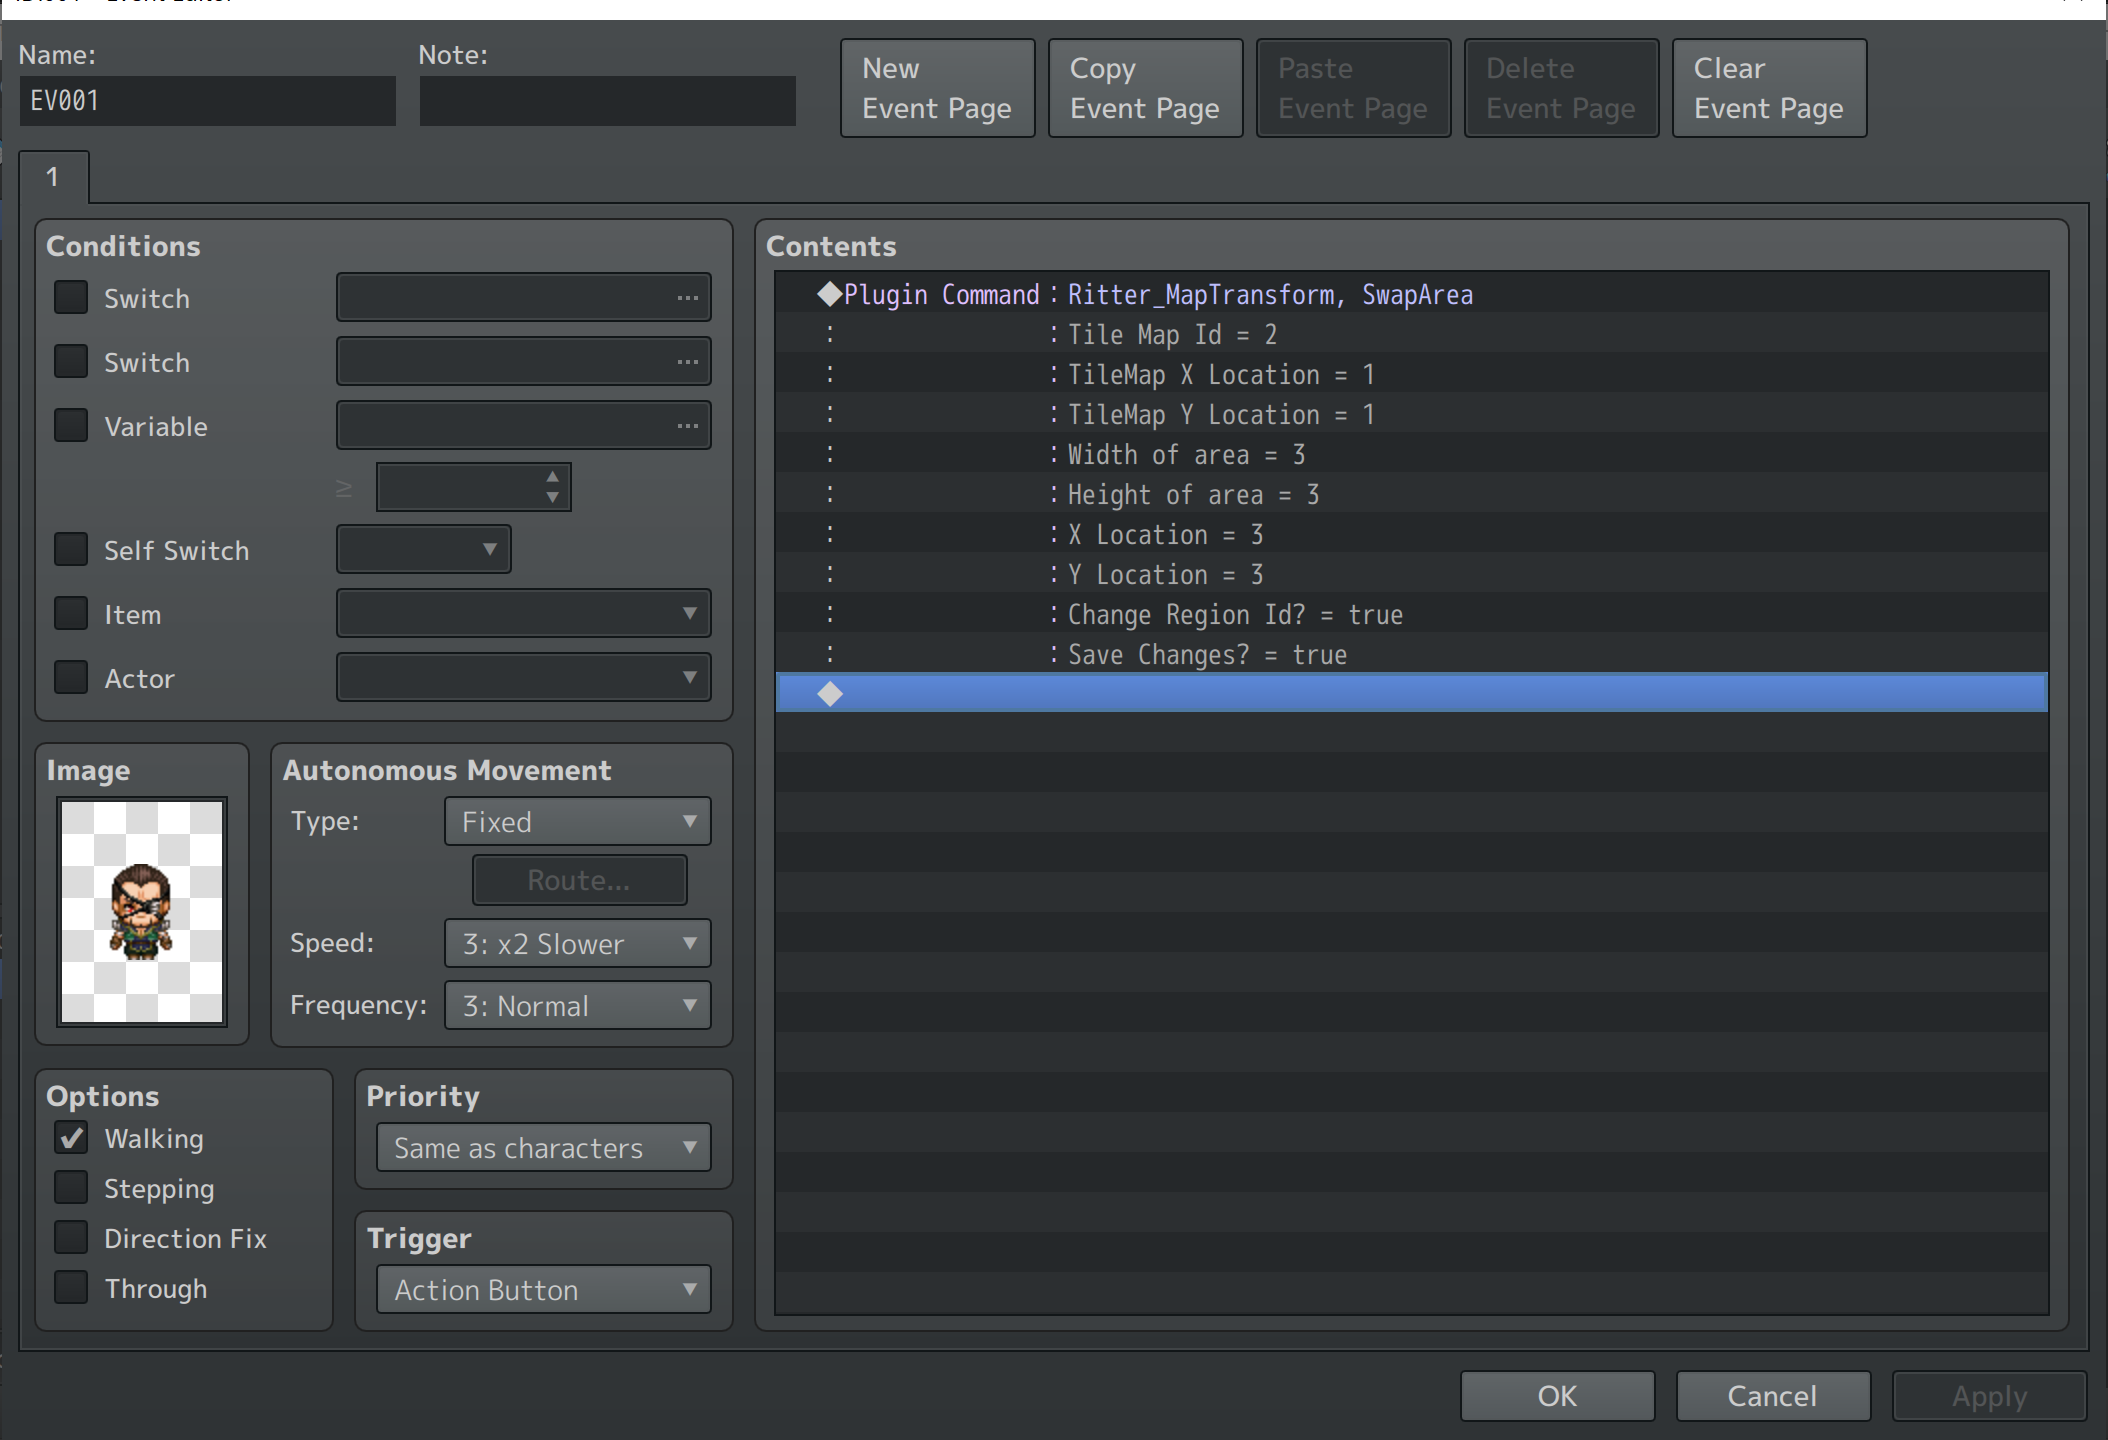This screenshot has height=1440, width=2108.
Task: Select the "TileMap X Location = 1" line
Action: (x=1411, y=374)
